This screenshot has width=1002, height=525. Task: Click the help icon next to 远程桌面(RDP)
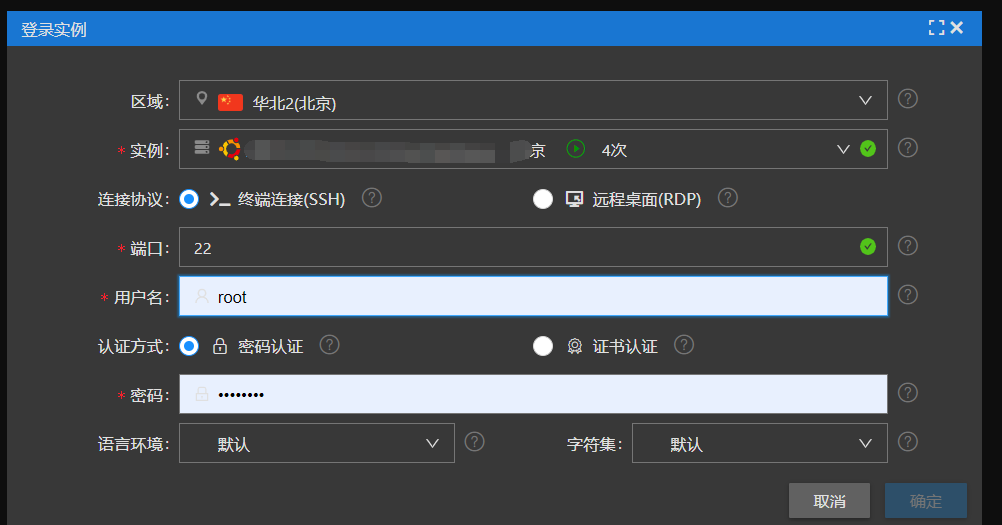pos(727,198)
